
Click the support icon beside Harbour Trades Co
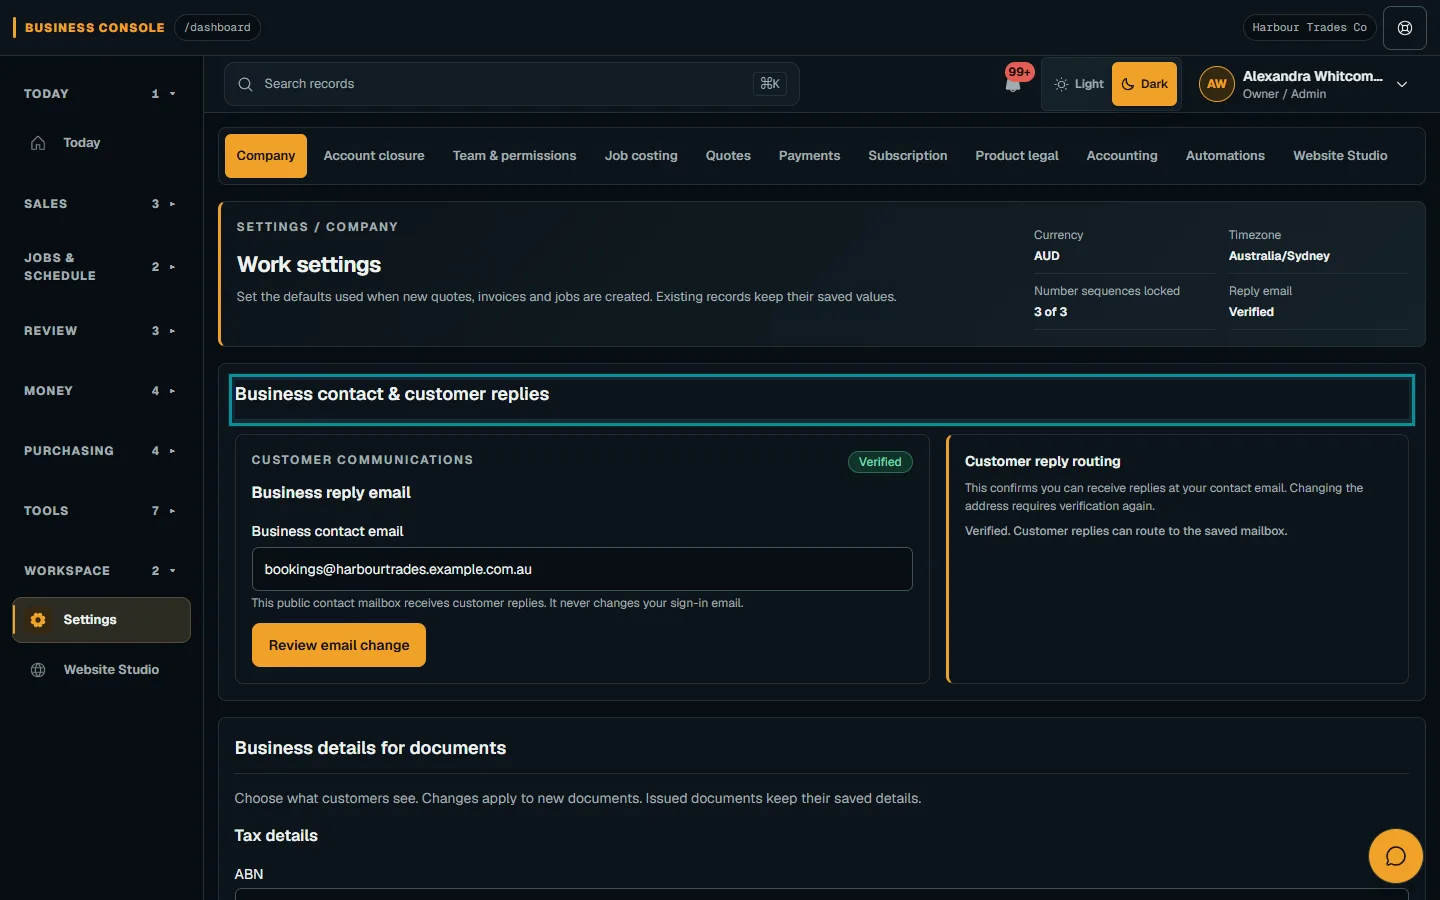(x=1405, y=28)
